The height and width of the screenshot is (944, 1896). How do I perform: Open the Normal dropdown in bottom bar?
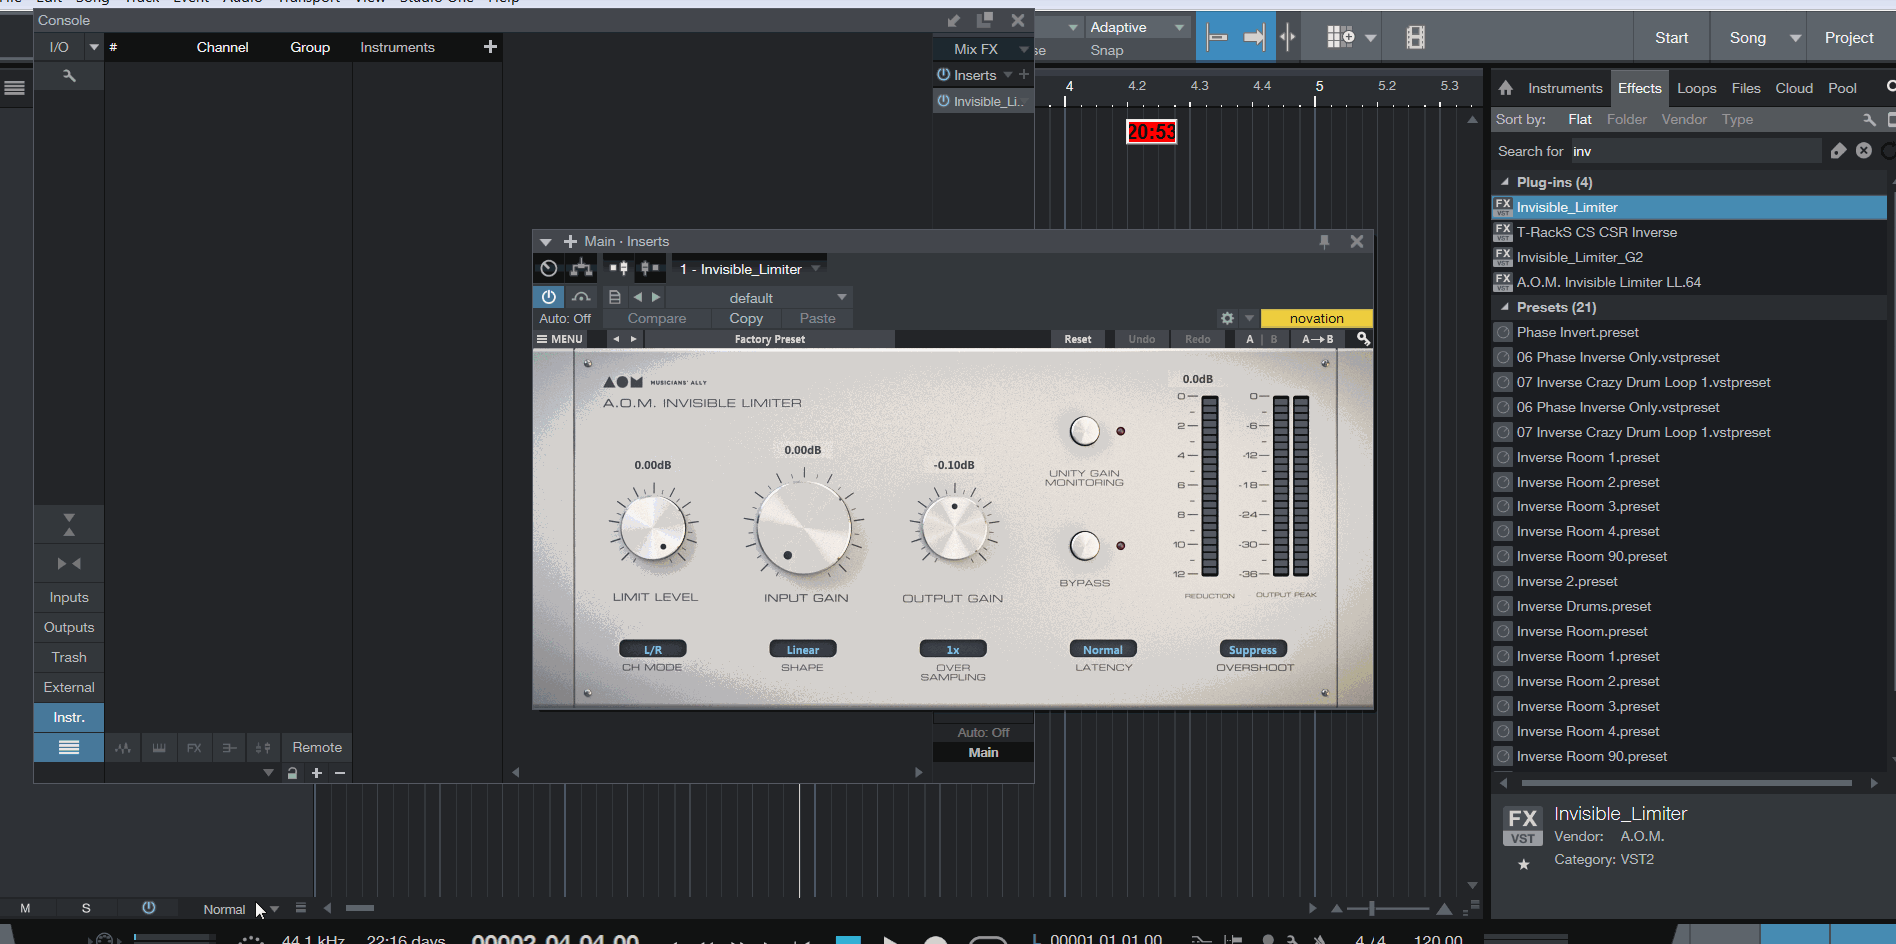tap(240, 909)
